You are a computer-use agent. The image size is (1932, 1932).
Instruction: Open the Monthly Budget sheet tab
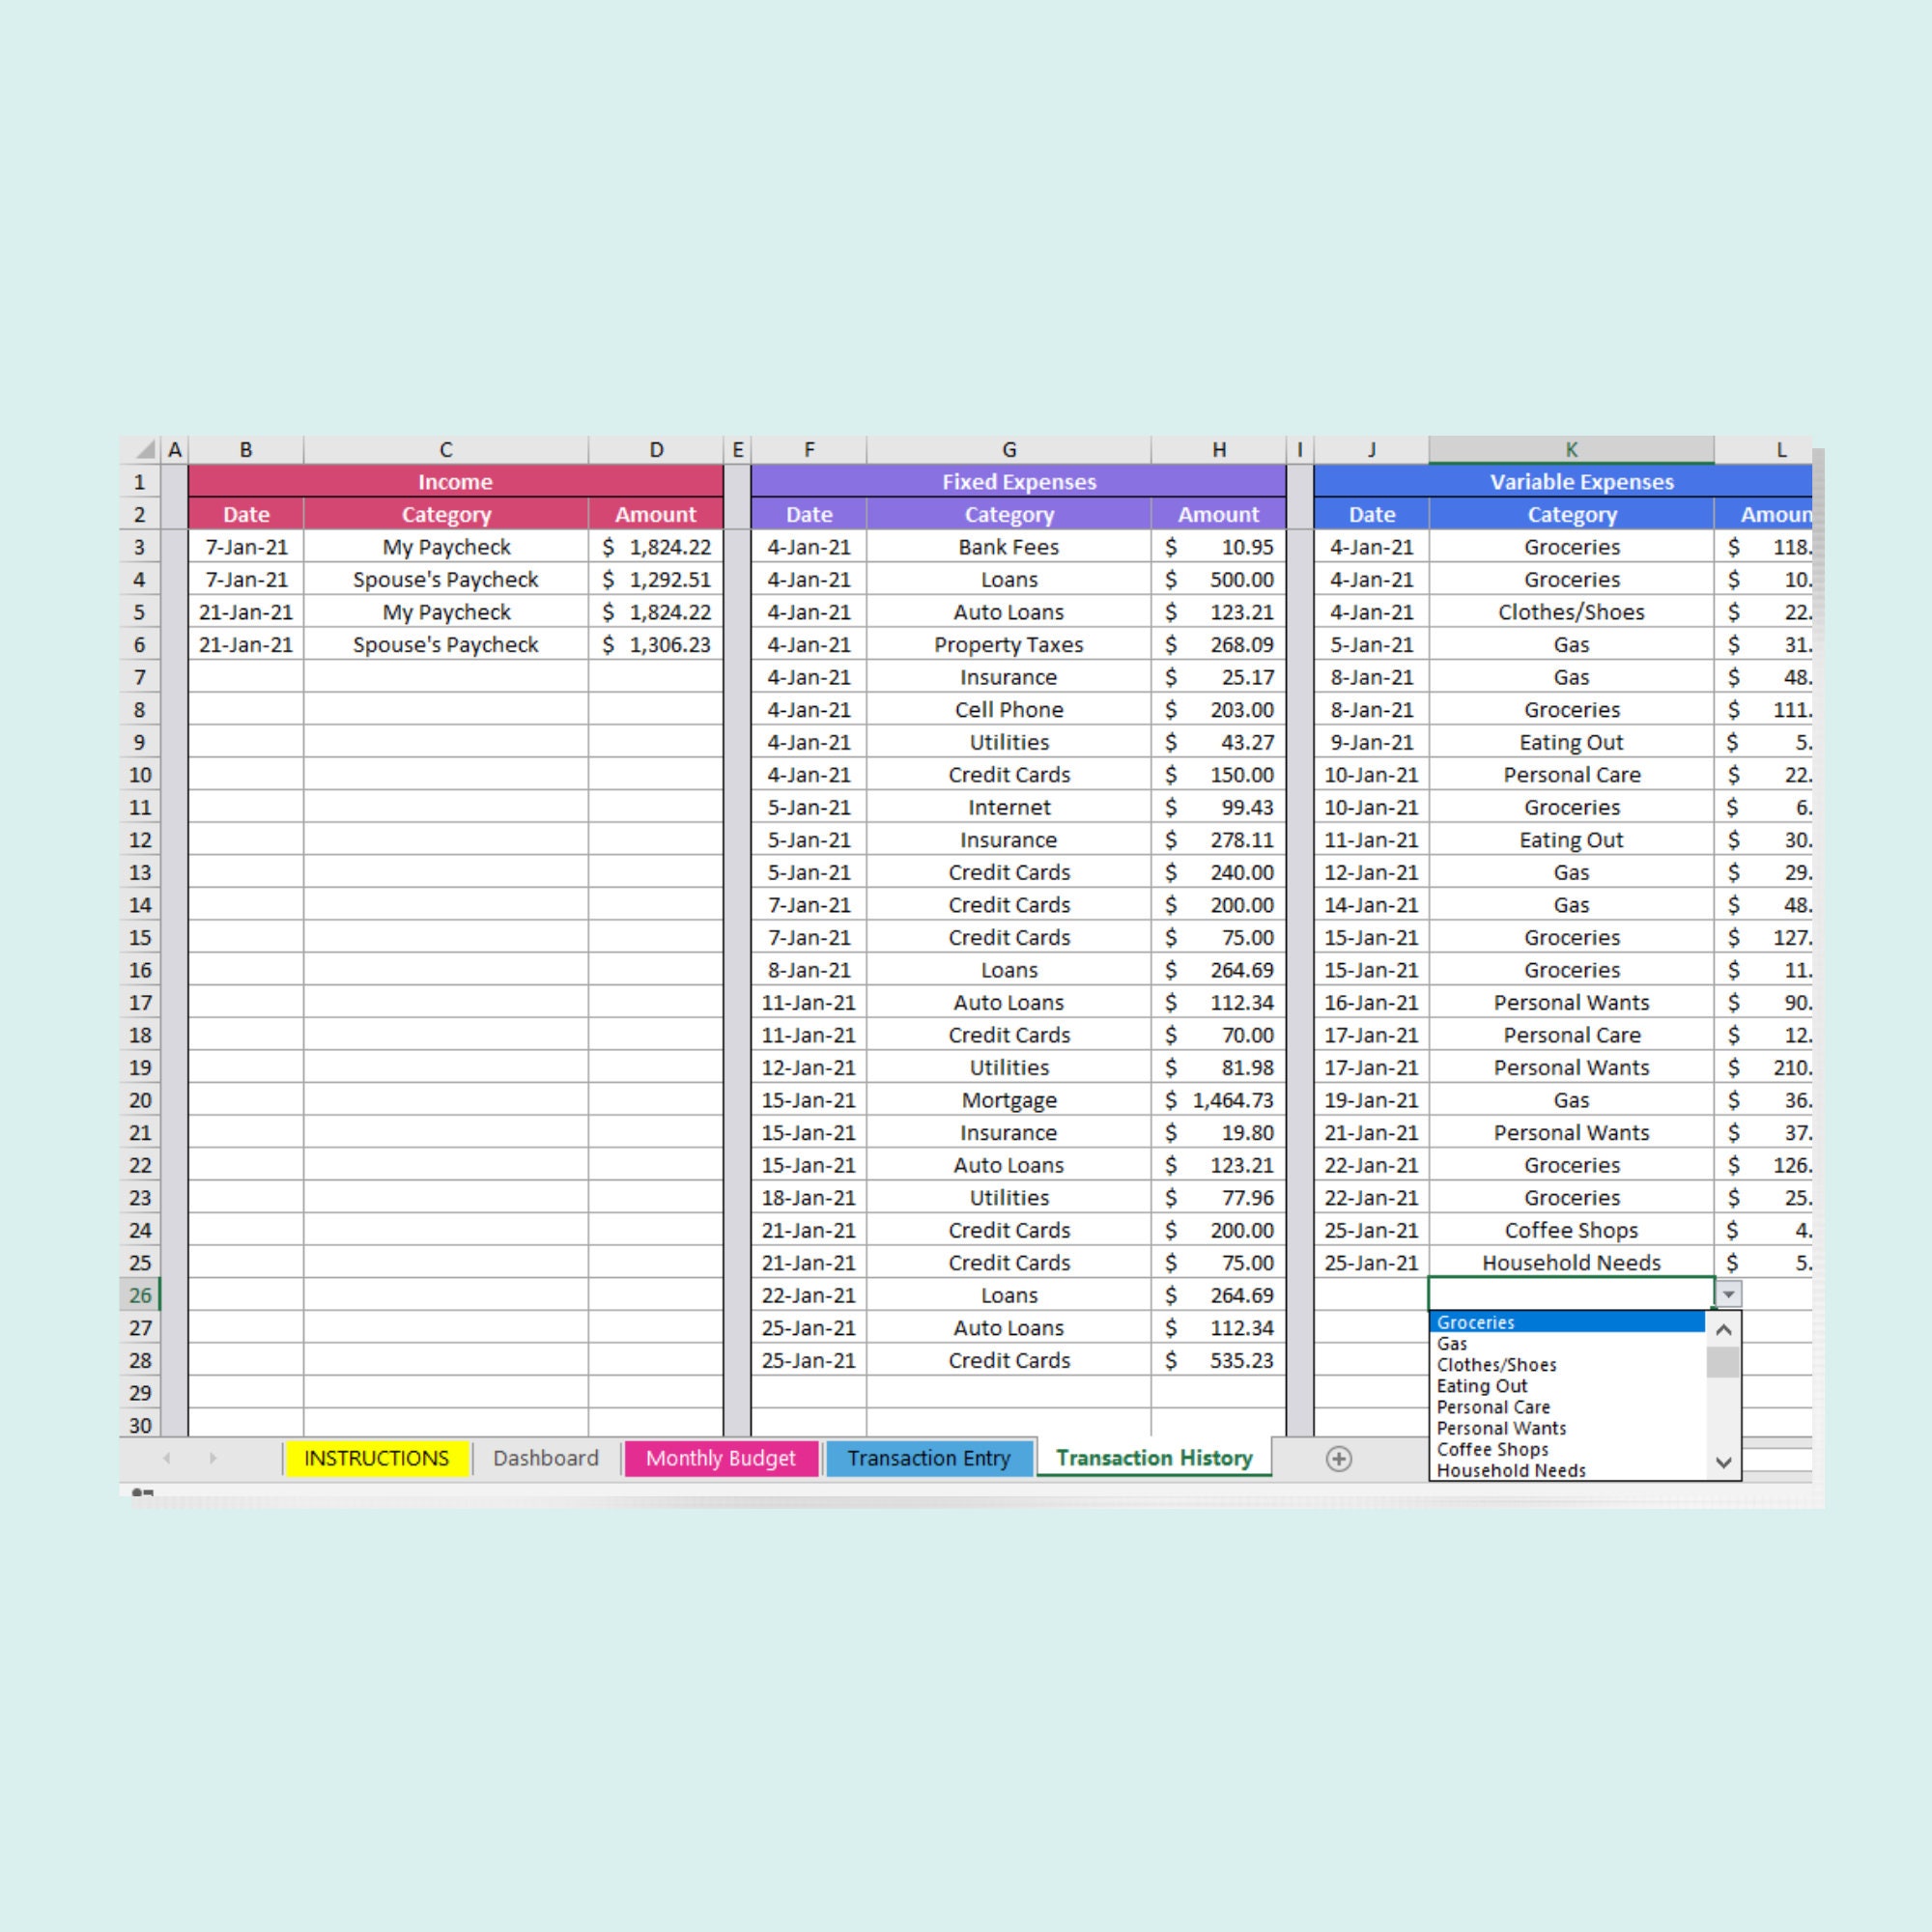coord(720,1459)
